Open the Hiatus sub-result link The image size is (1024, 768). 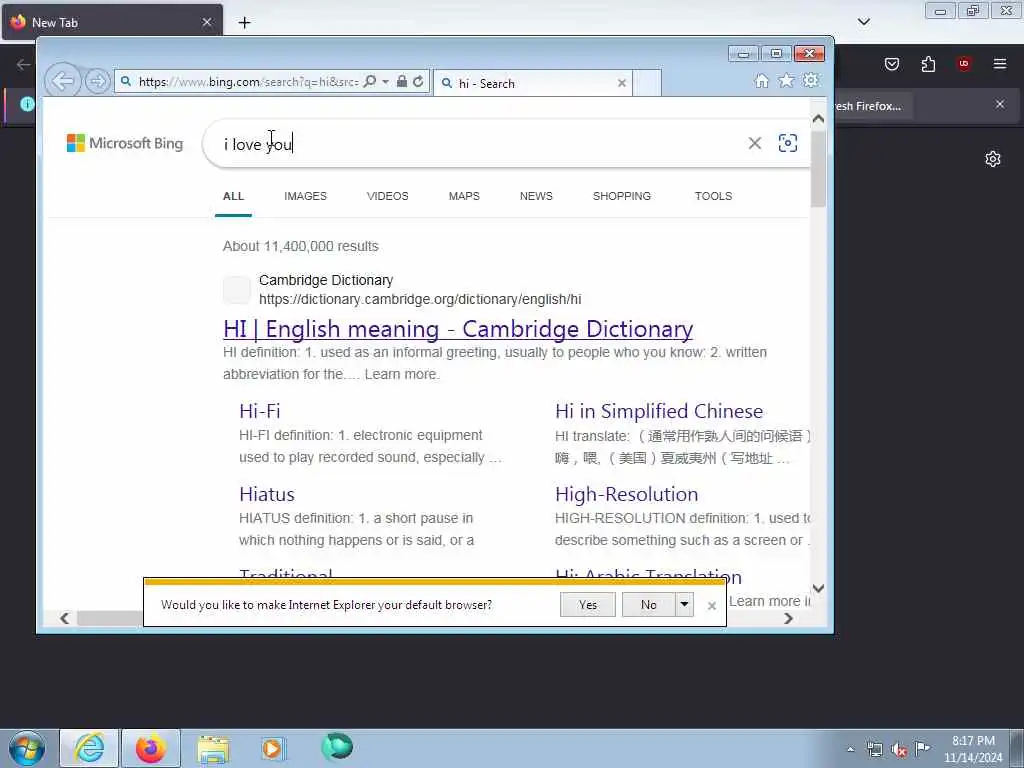coord(266,494)
